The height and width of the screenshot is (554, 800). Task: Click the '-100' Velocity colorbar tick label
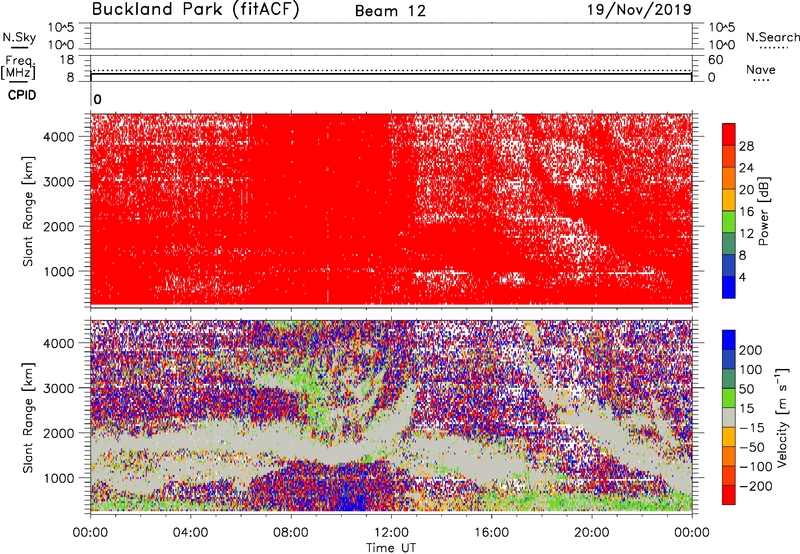[755, 466]
